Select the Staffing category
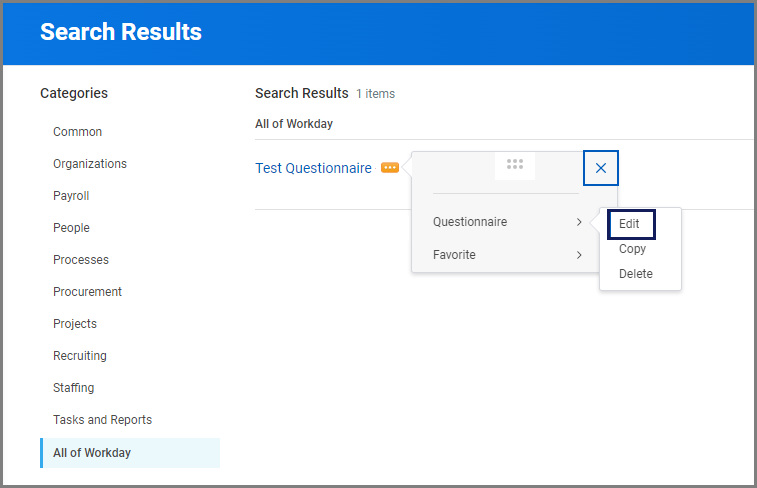Image resolution: width=757 pixels, height=488 pixels. (x=74, y=388)
